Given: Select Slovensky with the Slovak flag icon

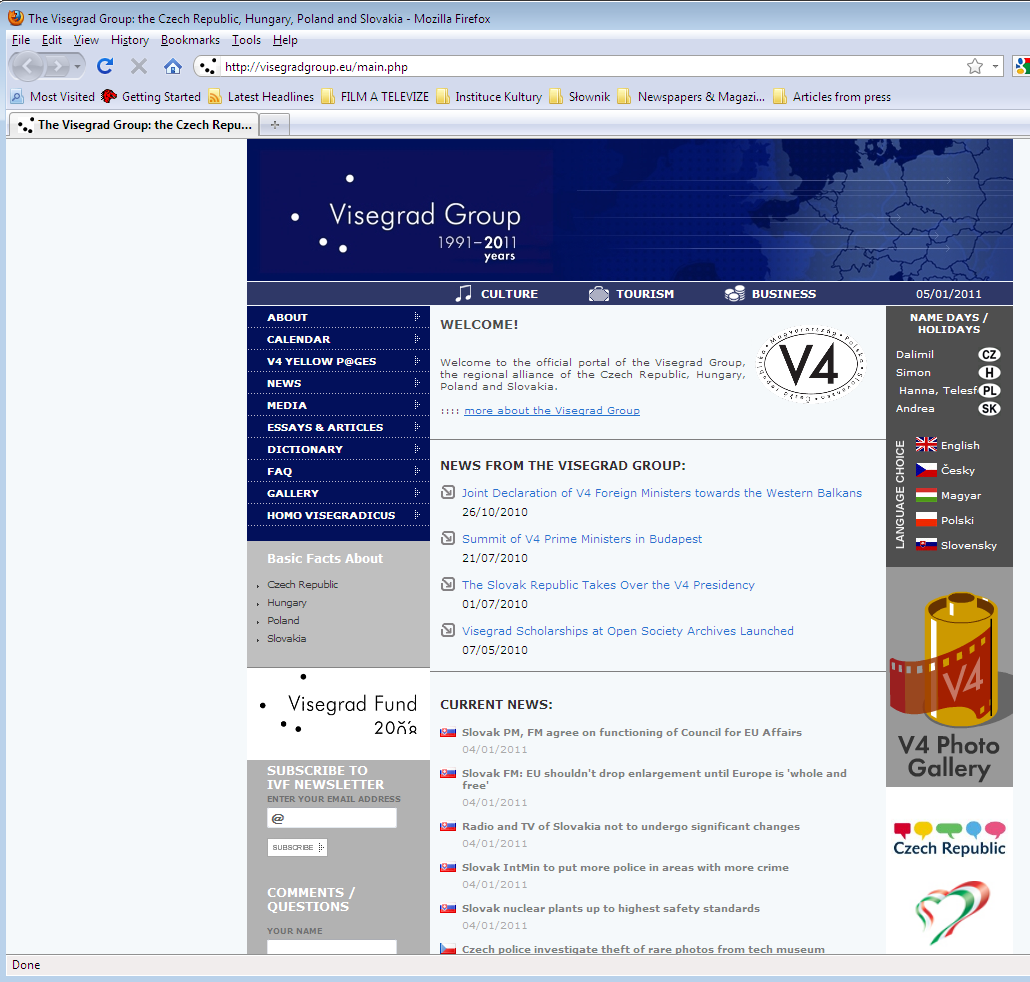Looking at the screenshot, I should click(x=926, y=545).
